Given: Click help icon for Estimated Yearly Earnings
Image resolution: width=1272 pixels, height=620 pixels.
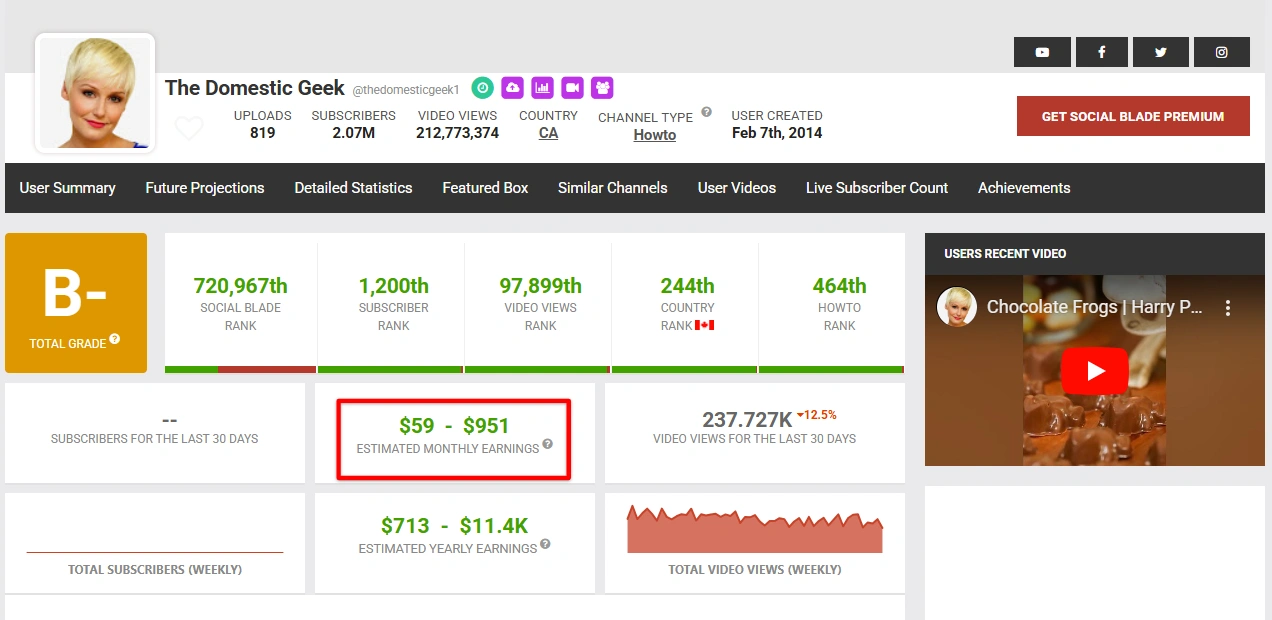Looking at the screenshot, I should pos(546,545).
